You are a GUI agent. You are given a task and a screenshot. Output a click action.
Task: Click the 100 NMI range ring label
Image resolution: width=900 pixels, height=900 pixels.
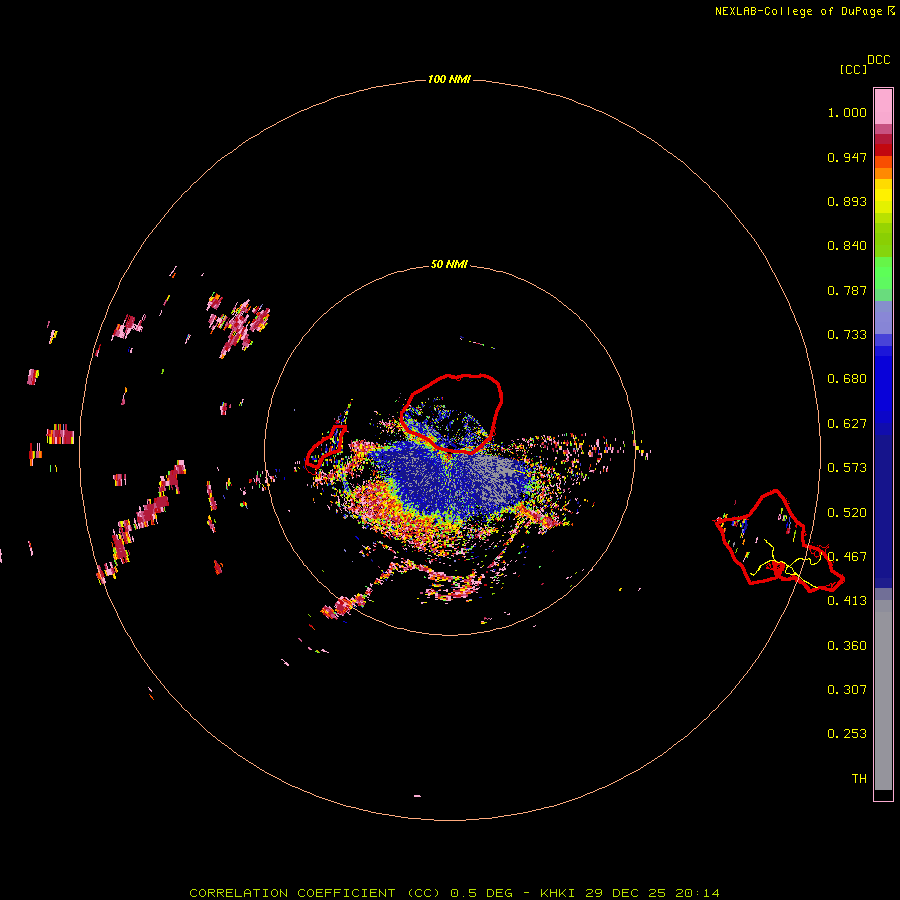449,79
